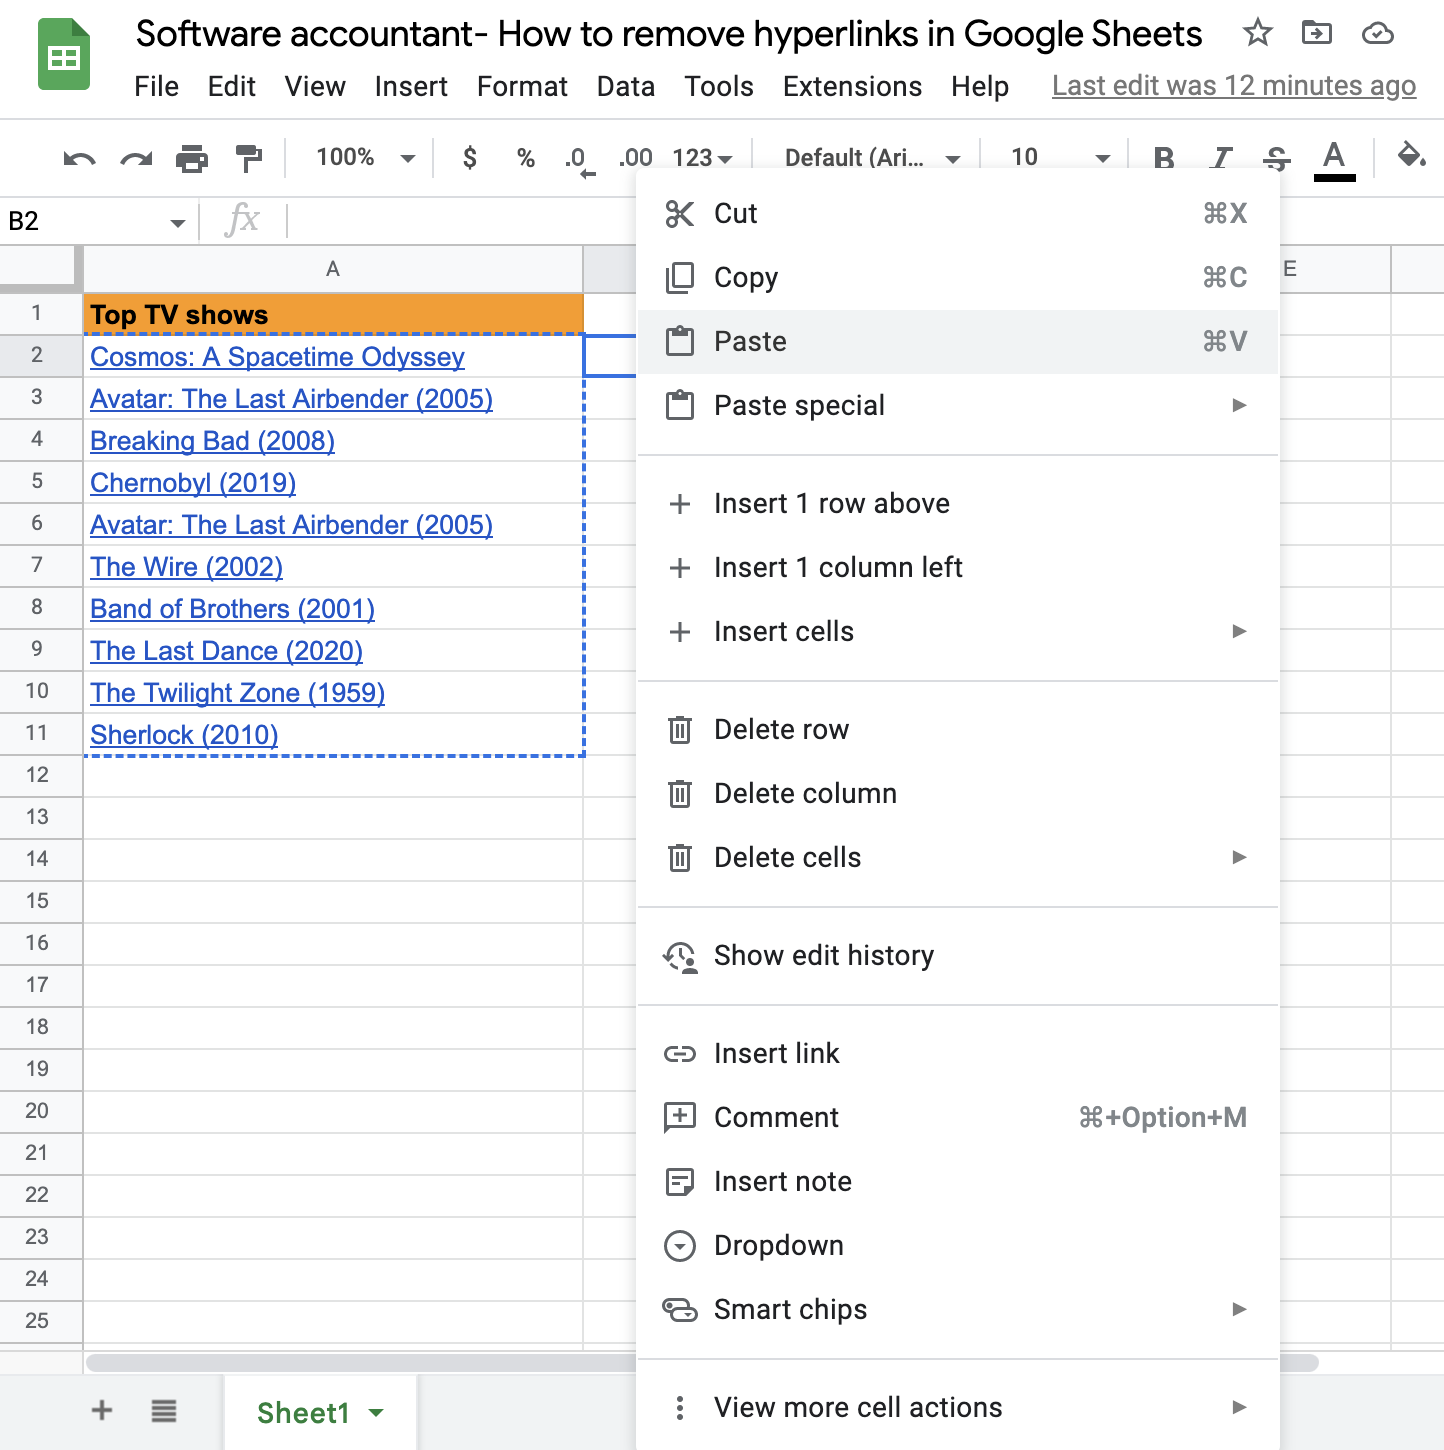Choose Copy from context menu
Screen dimensions: 1444x1450
pyautogui.click(x=958, y=278)
